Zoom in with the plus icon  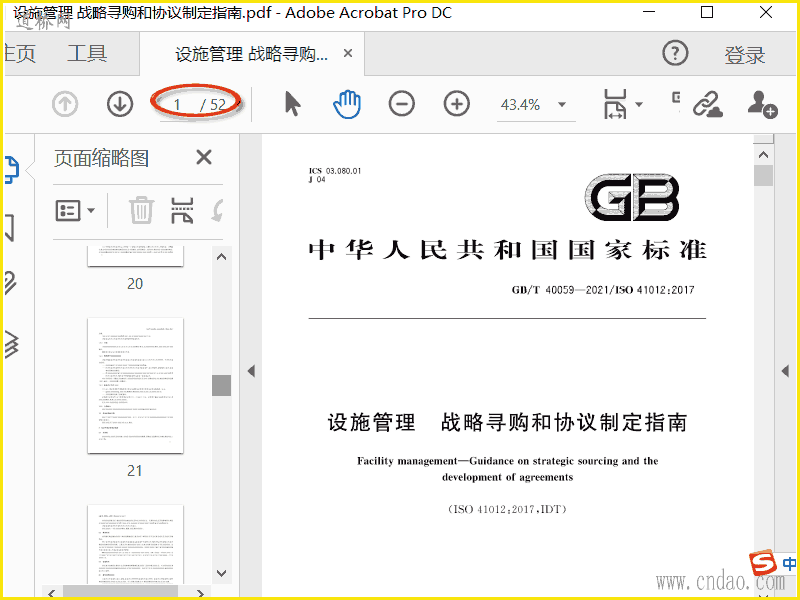pos(457,104)
